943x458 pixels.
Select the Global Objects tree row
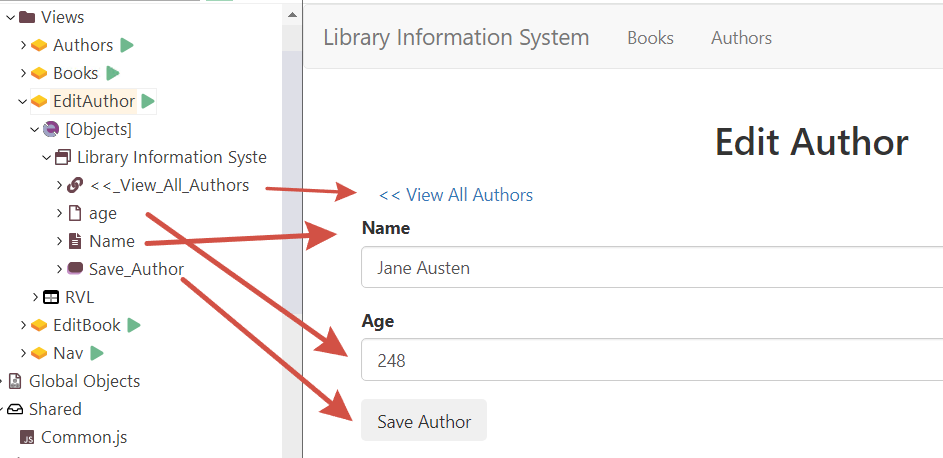click(84, 381)
